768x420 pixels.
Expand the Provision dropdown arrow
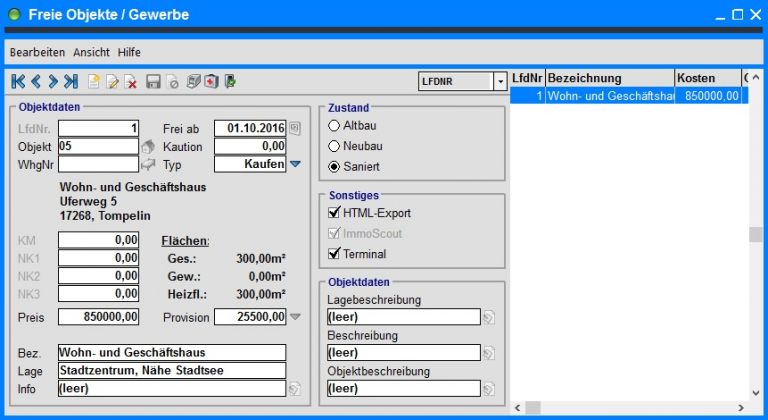point(295,317)
